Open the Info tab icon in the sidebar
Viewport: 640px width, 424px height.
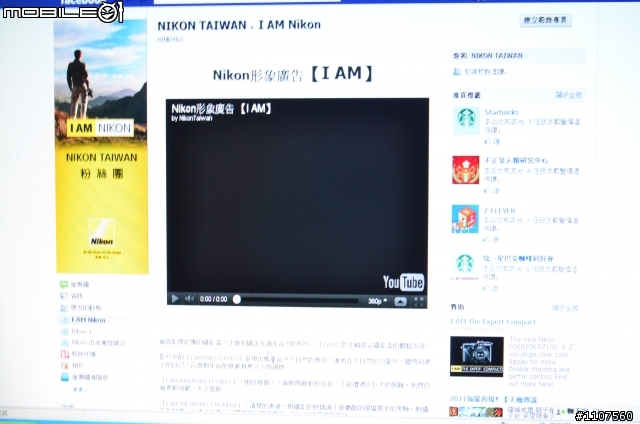(x=64, y=295)
